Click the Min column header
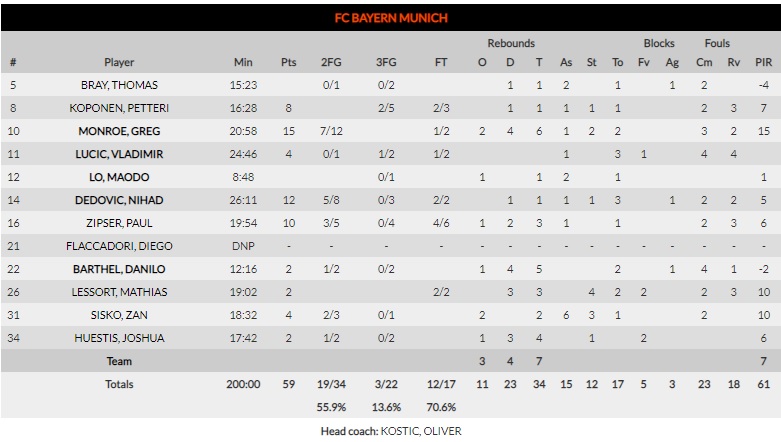This screenshot has width=781, height=442. [243, 62]
